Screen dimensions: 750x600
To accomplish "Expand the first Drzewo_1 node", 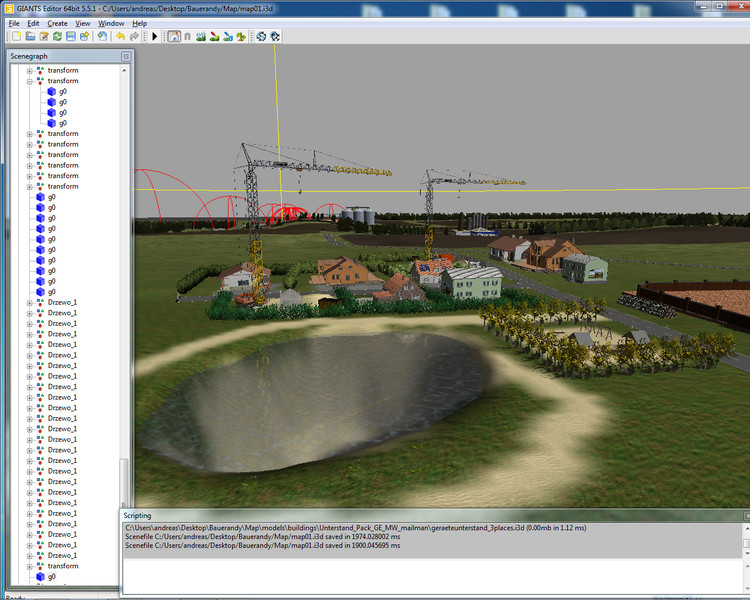I will click(x=30, y=303).
